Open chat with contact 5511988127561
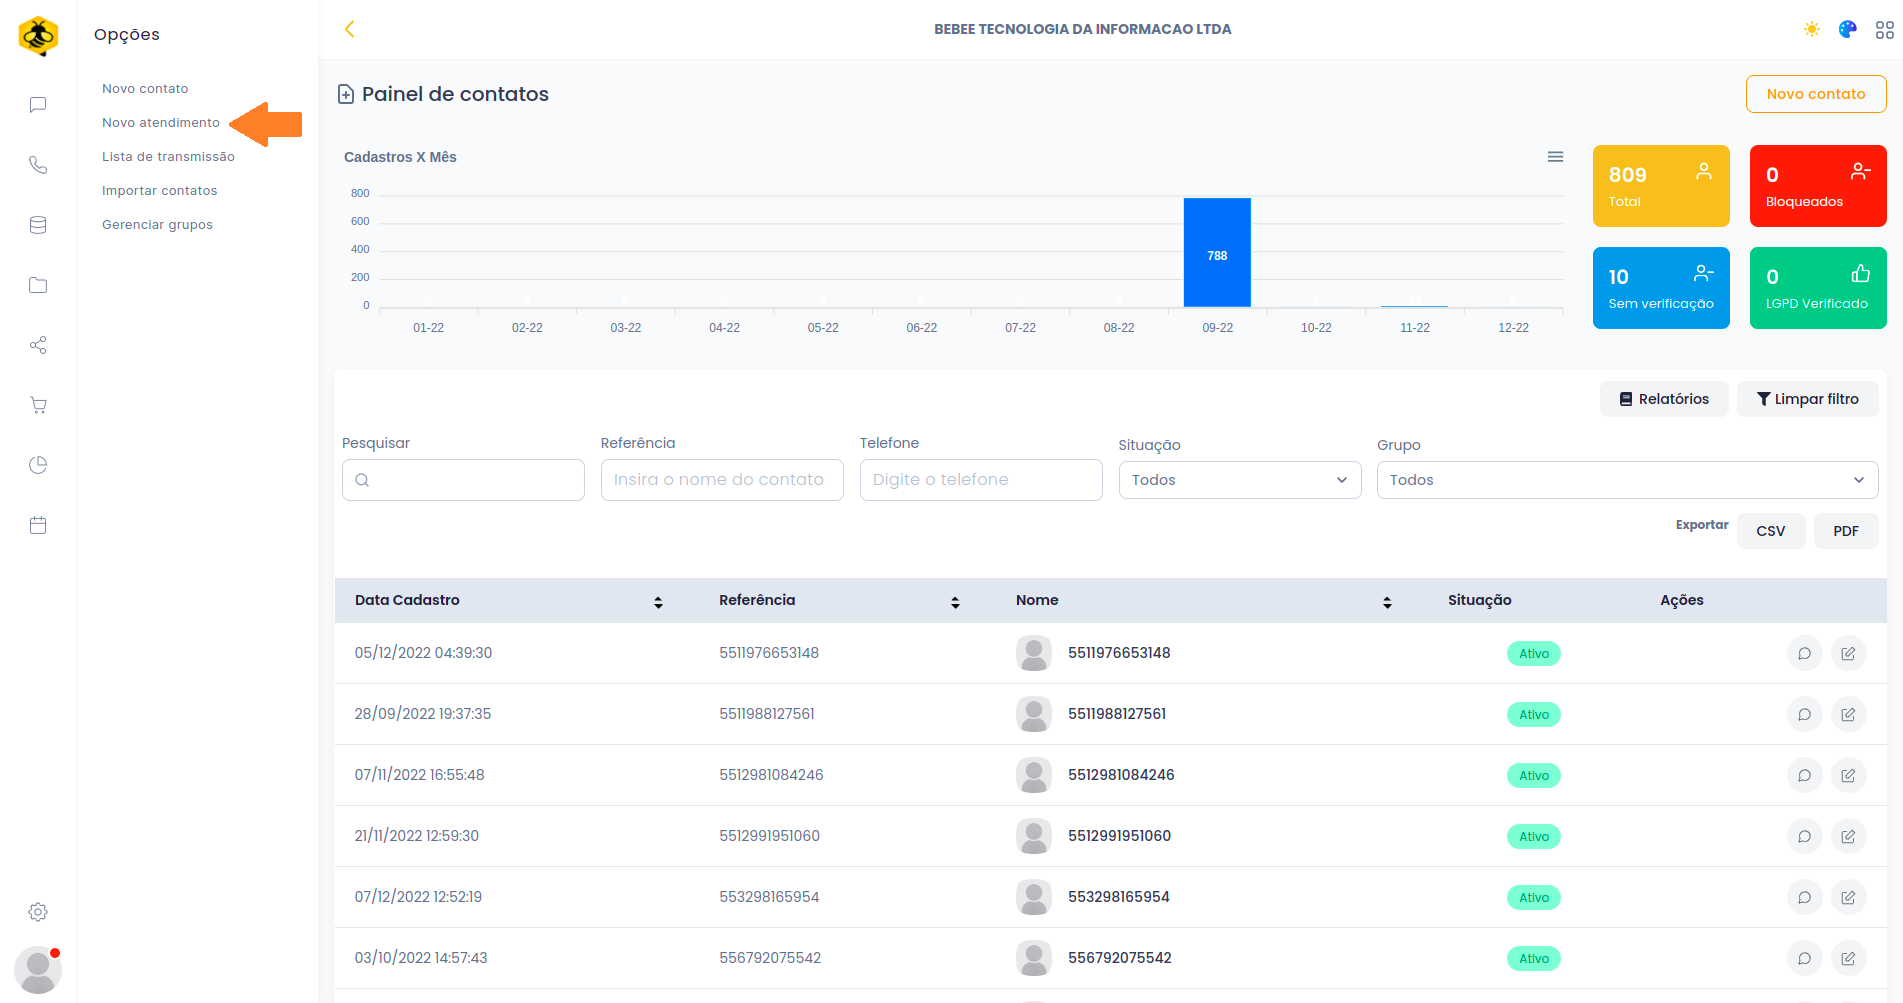Screen dimensions: 1903x1003 1804,715
